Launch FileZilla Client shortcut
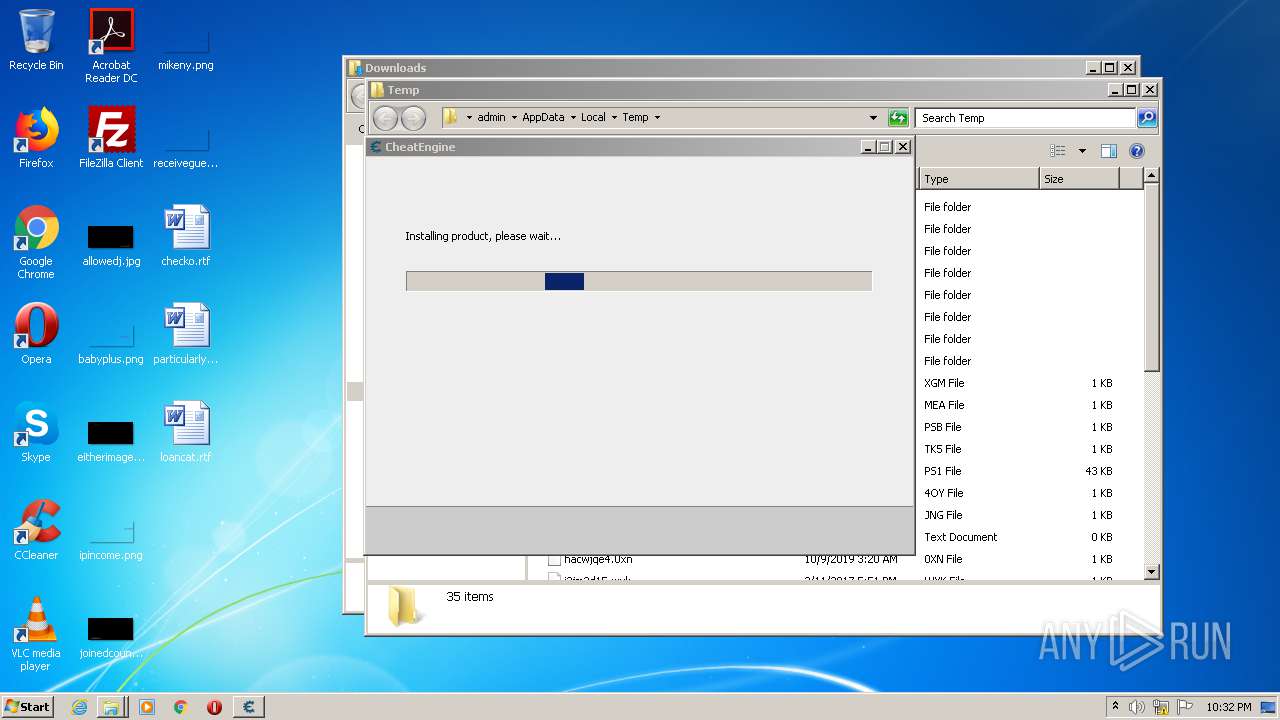This screenshot has width=1280, height=720. point(111,138)
